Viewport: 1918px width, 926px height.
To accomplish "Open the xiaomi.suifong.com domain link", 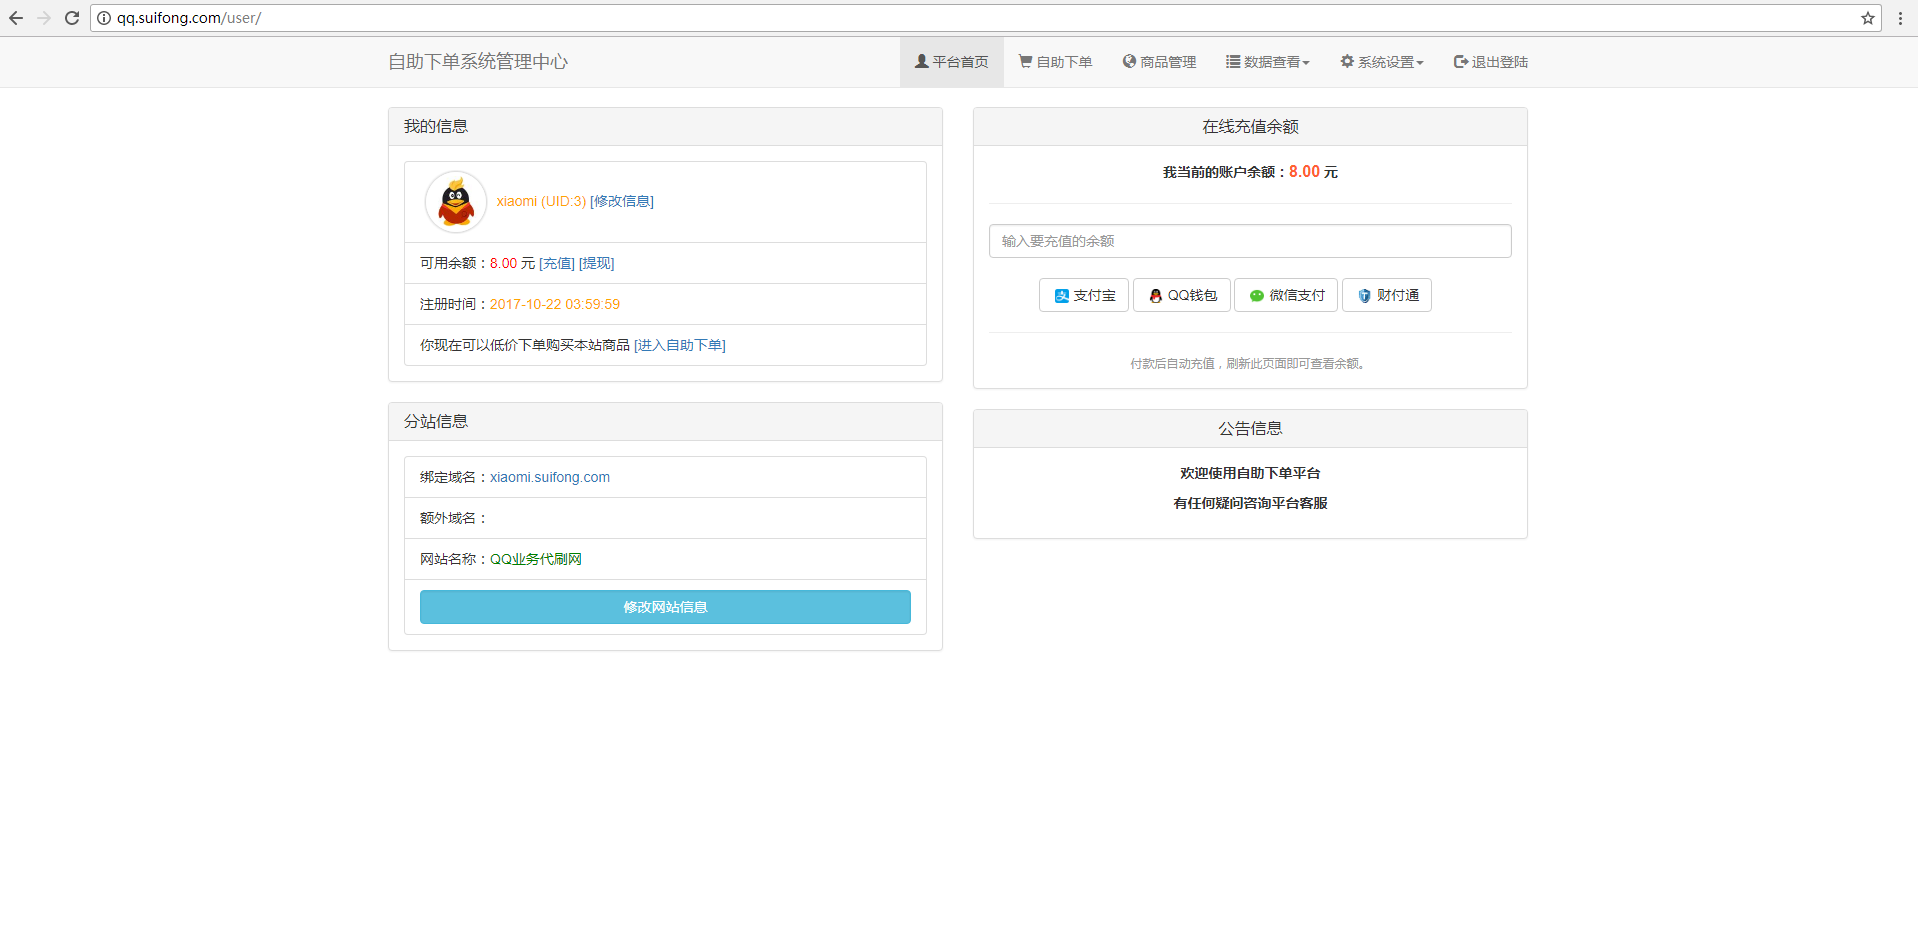I will [550, 477].
